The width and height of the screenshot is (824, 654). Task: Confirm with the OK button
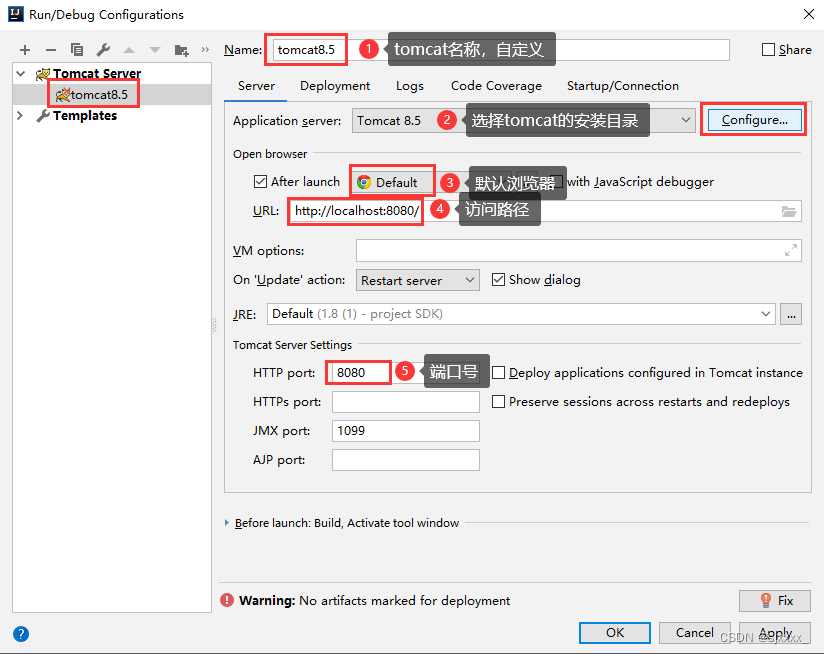click(615, 632)
